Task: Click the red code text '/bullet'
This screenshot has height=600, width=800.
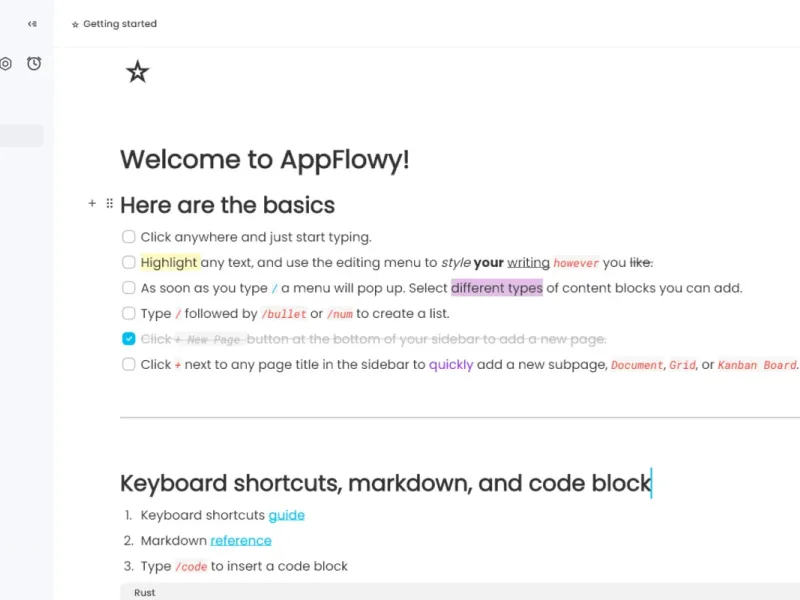Action: coord(284,314)
